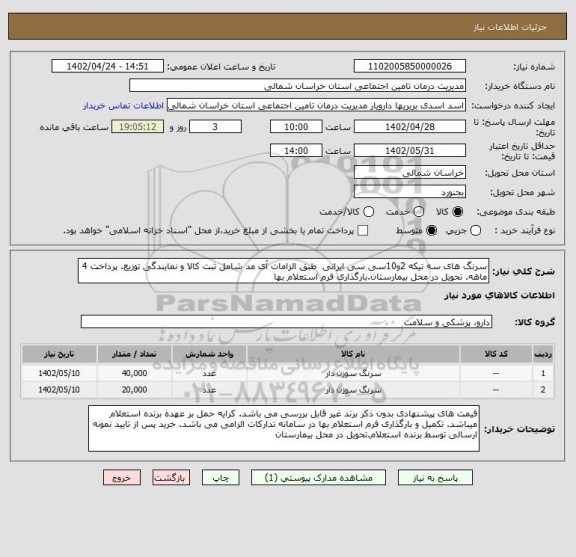The image size is (576, 557).
Task: Click the remaining time field 19:05:12
Action: [x=138, y=127]
